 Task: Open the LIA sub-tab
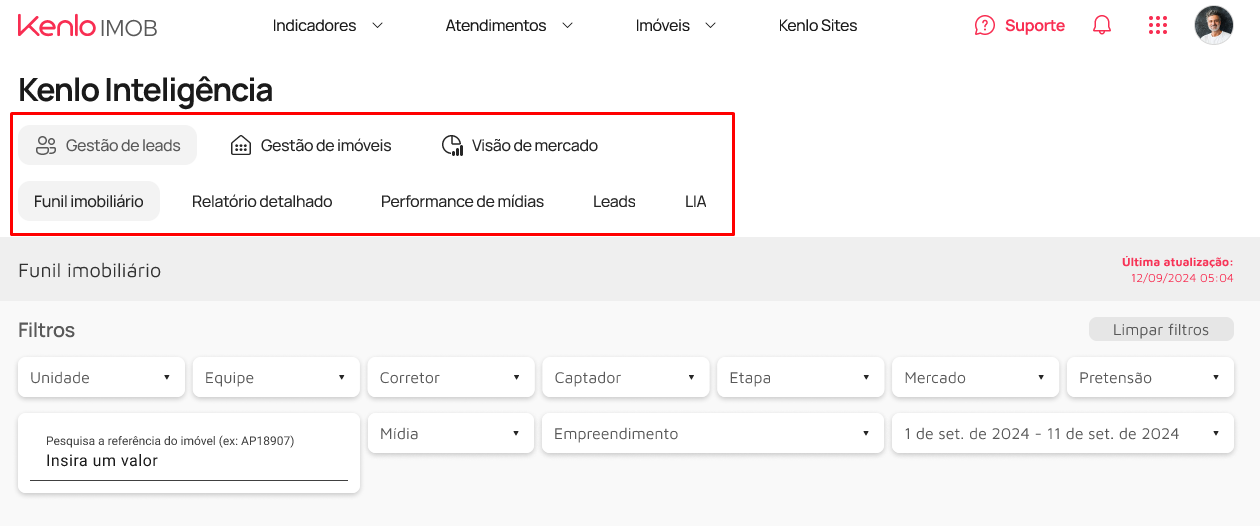(696, 201)
